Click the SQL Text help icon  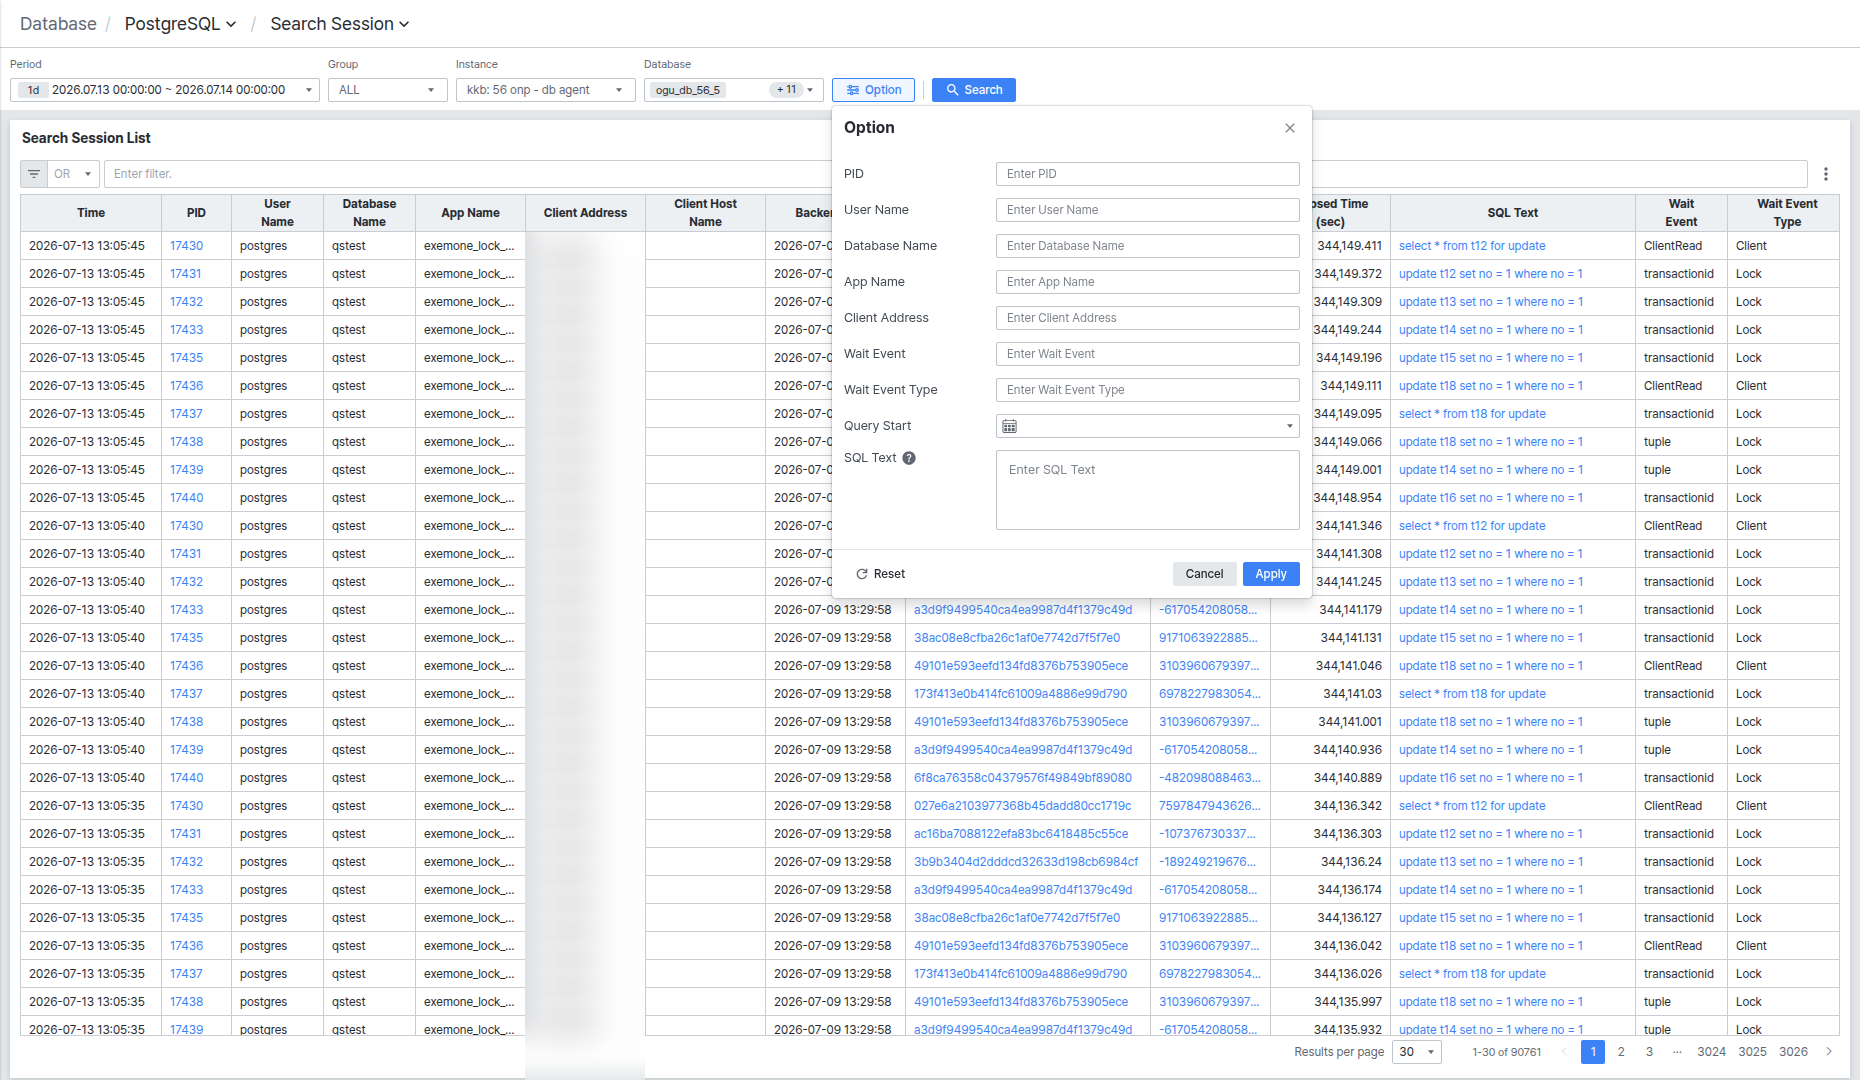[909, 458]
